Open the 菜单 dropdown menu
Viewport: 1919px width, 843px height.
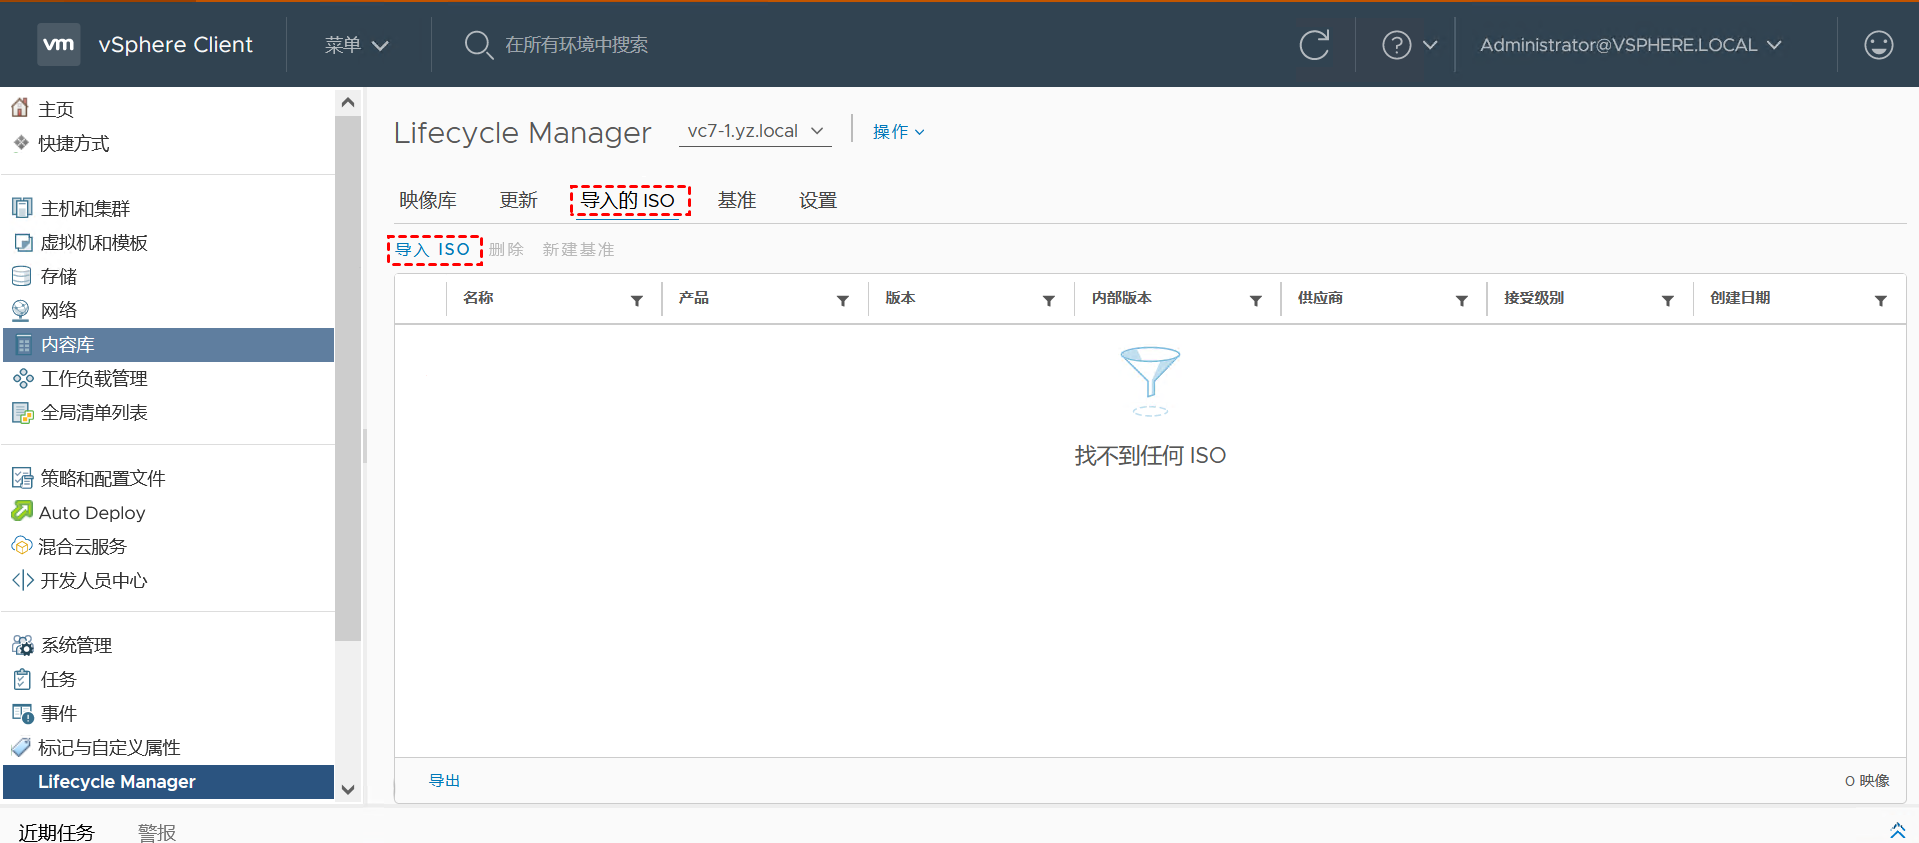pos(356,45)
